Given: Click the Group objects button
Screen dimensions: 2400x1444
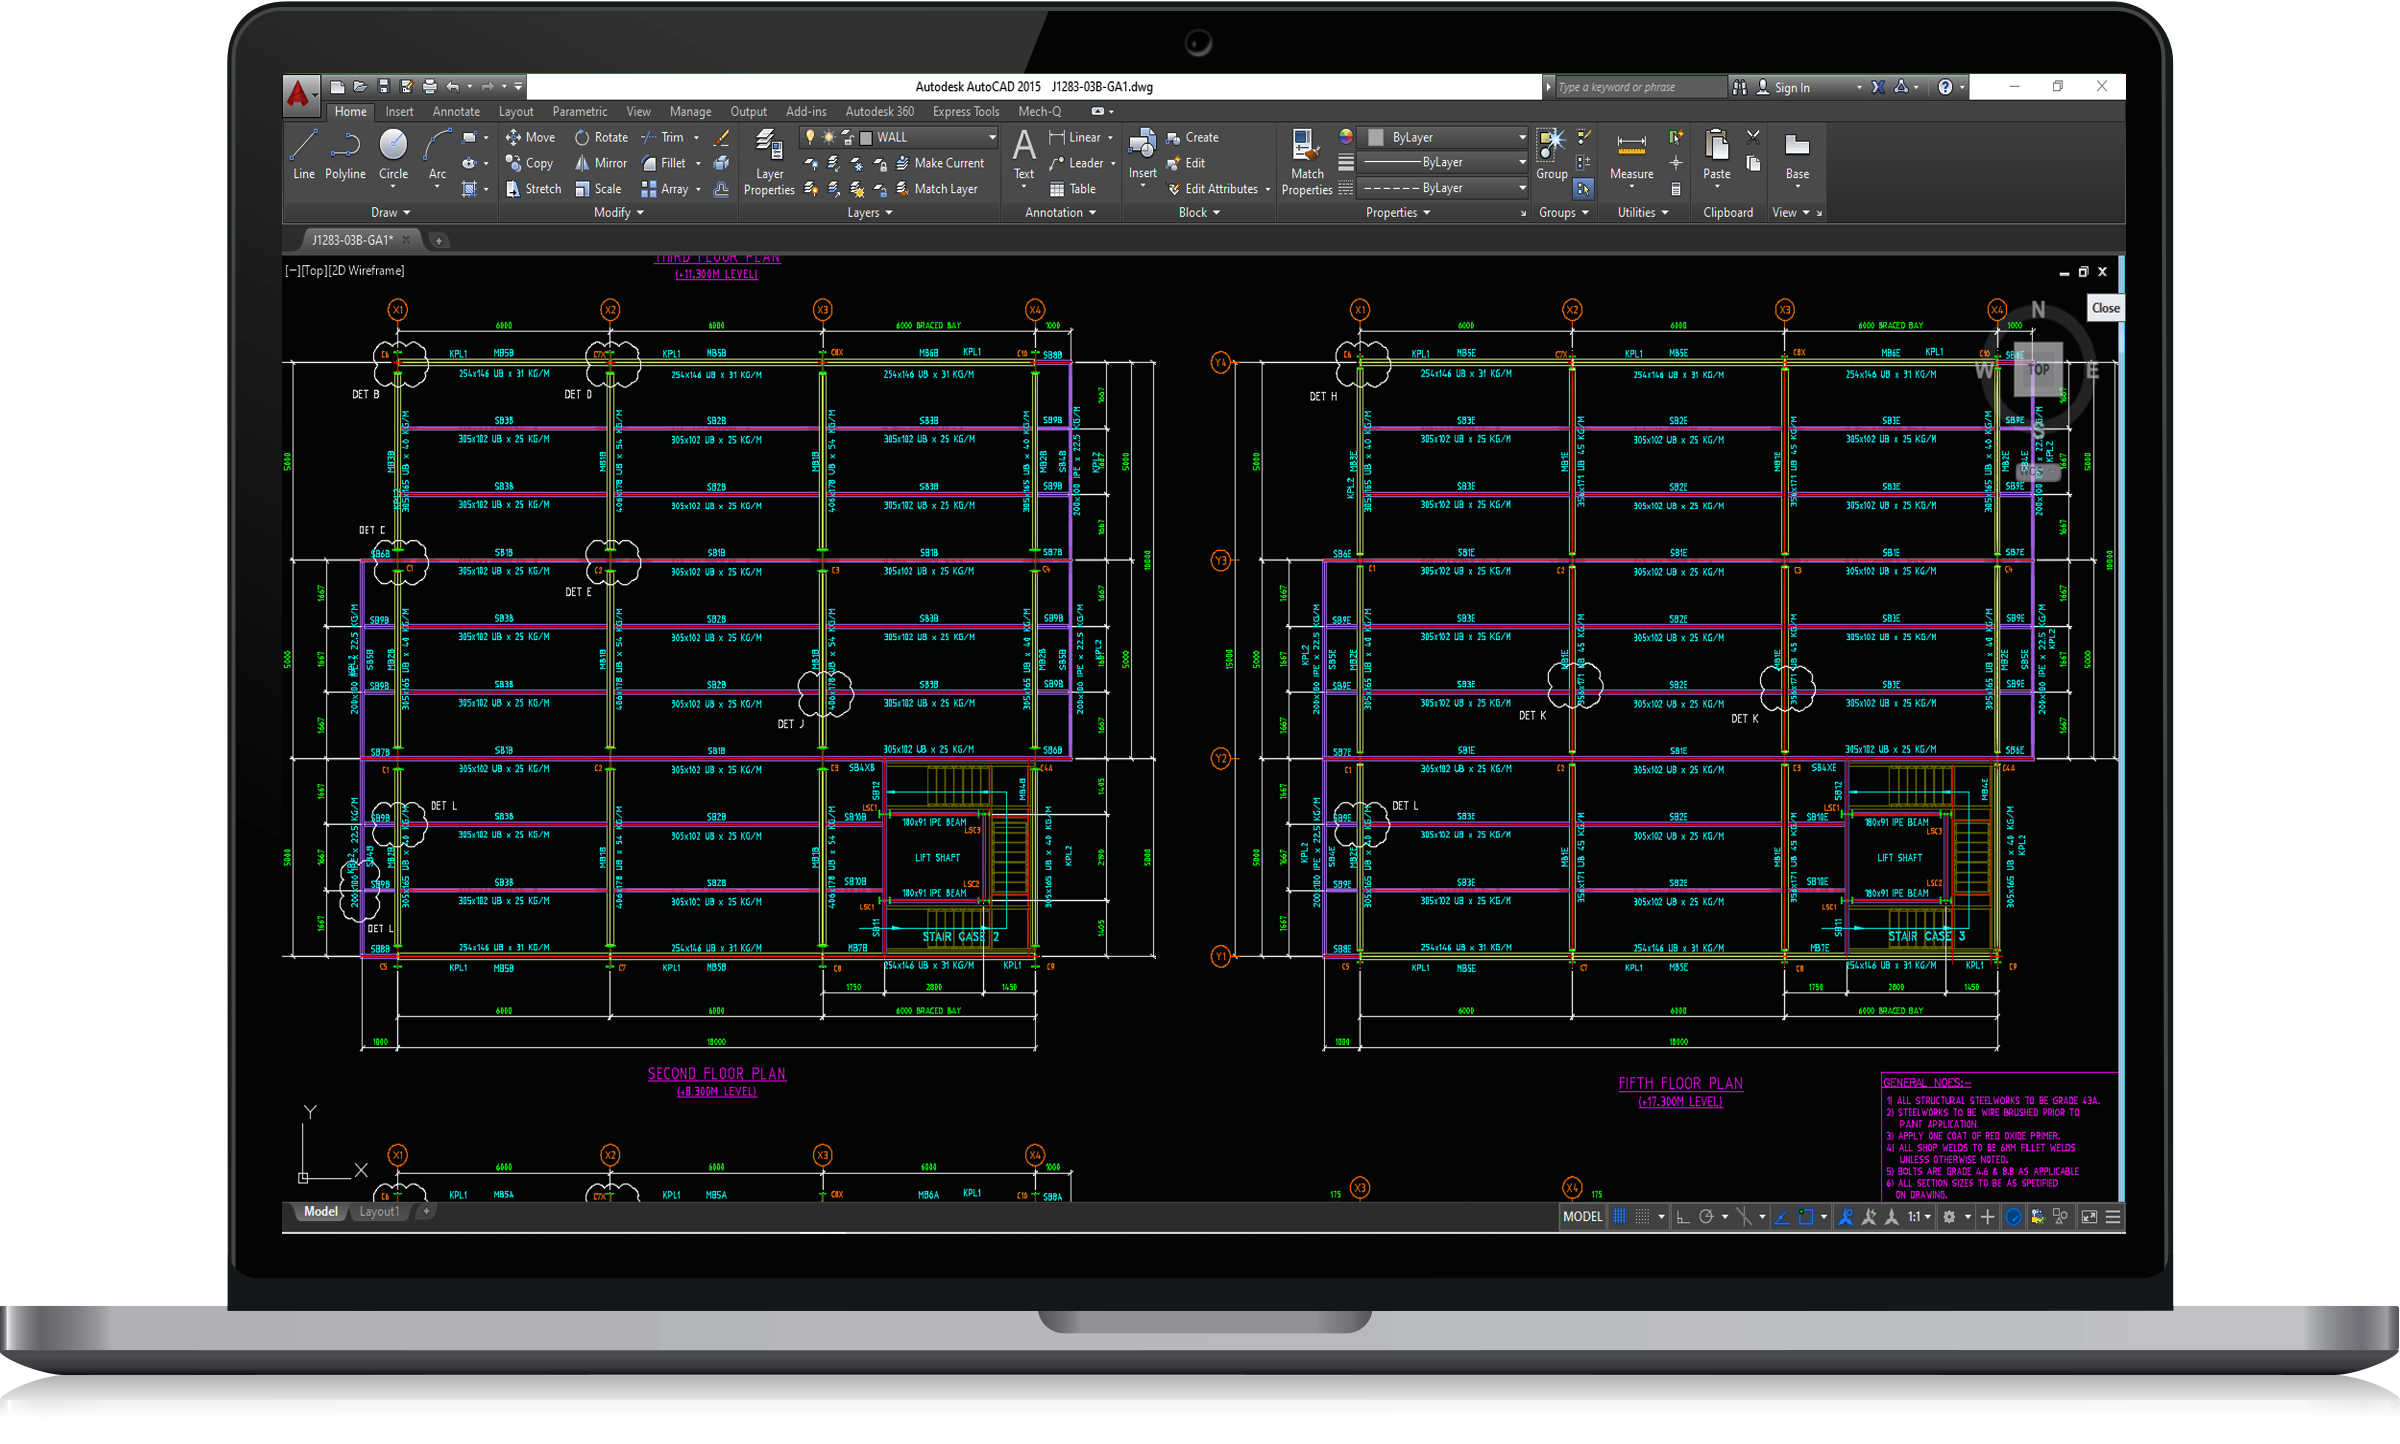Looking at the screenshot, I should pyautogui.click(x=1551, y=155).
